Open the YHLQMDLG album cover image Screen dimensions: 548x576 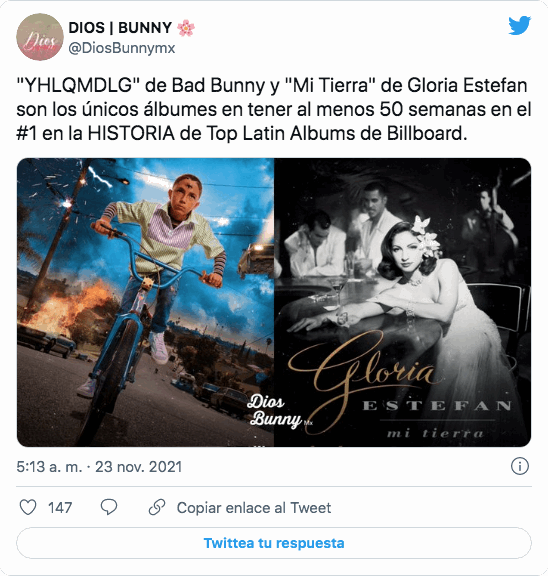[x=145, y=302]
